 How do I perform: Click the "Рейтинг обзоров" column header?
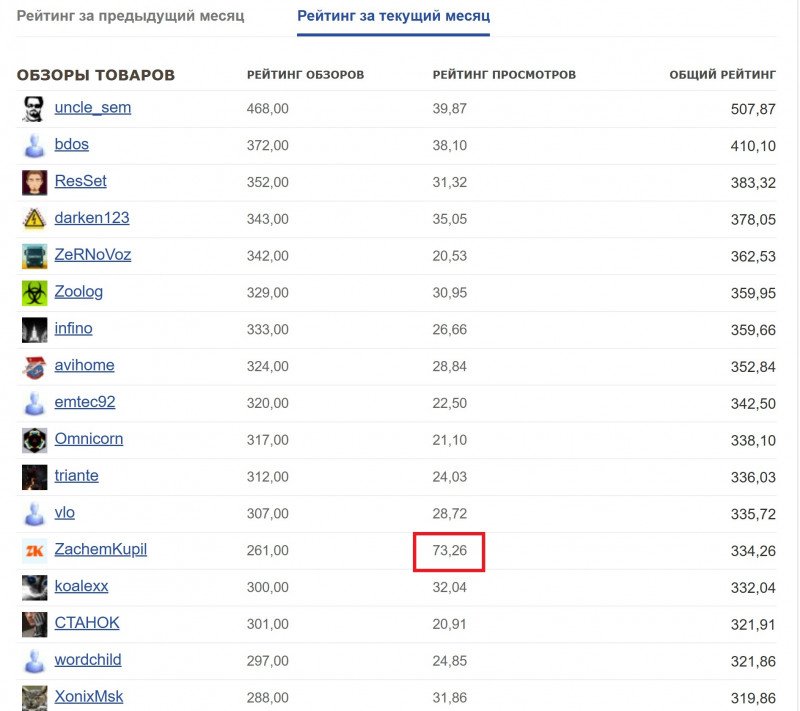click(305, 75)
